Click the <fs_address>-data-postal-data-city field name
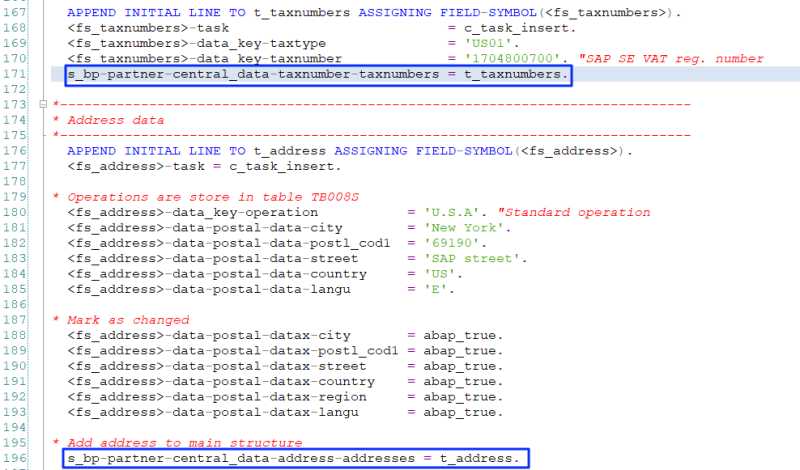Viewport: 800px width, 470px height. click(x=205, y=228)
